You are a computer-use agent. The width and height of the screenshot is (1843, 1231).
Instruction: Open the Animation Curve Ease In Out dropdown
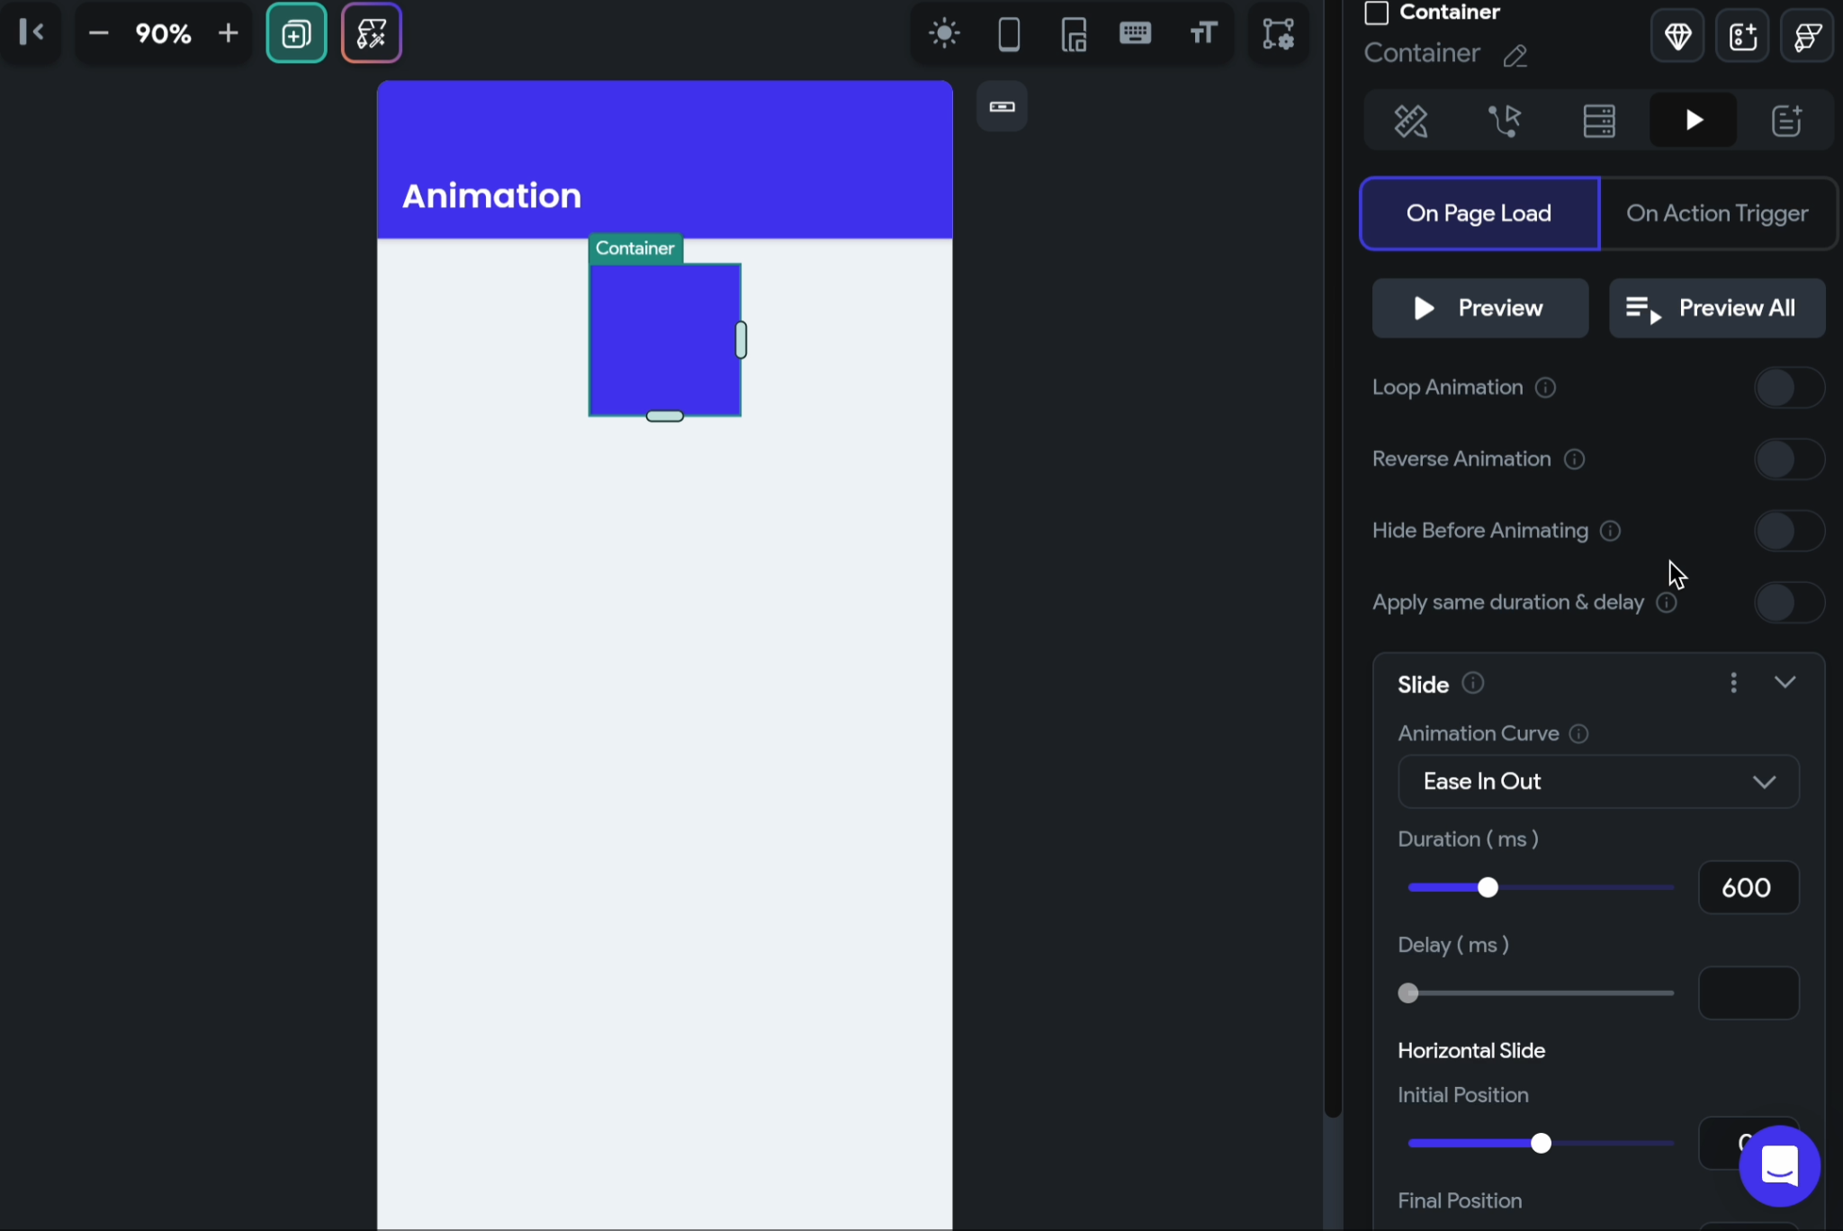1598,782
